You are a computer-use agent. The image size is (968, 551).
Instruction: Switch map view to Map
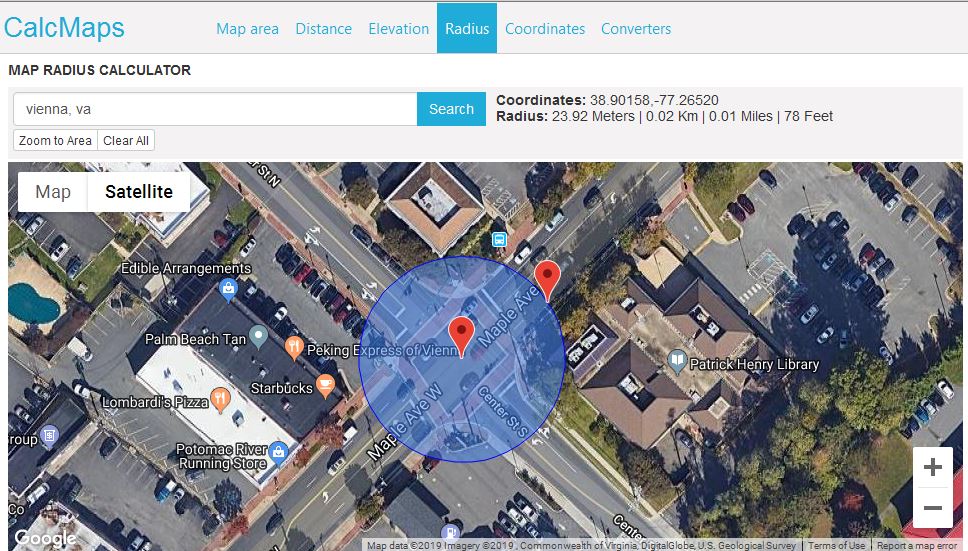(x=53, y=192)
